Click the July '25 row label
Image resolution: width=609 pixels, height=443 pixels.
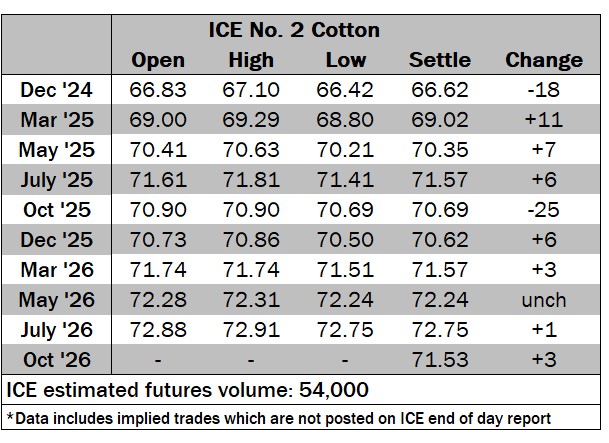(x=57, y=181)
